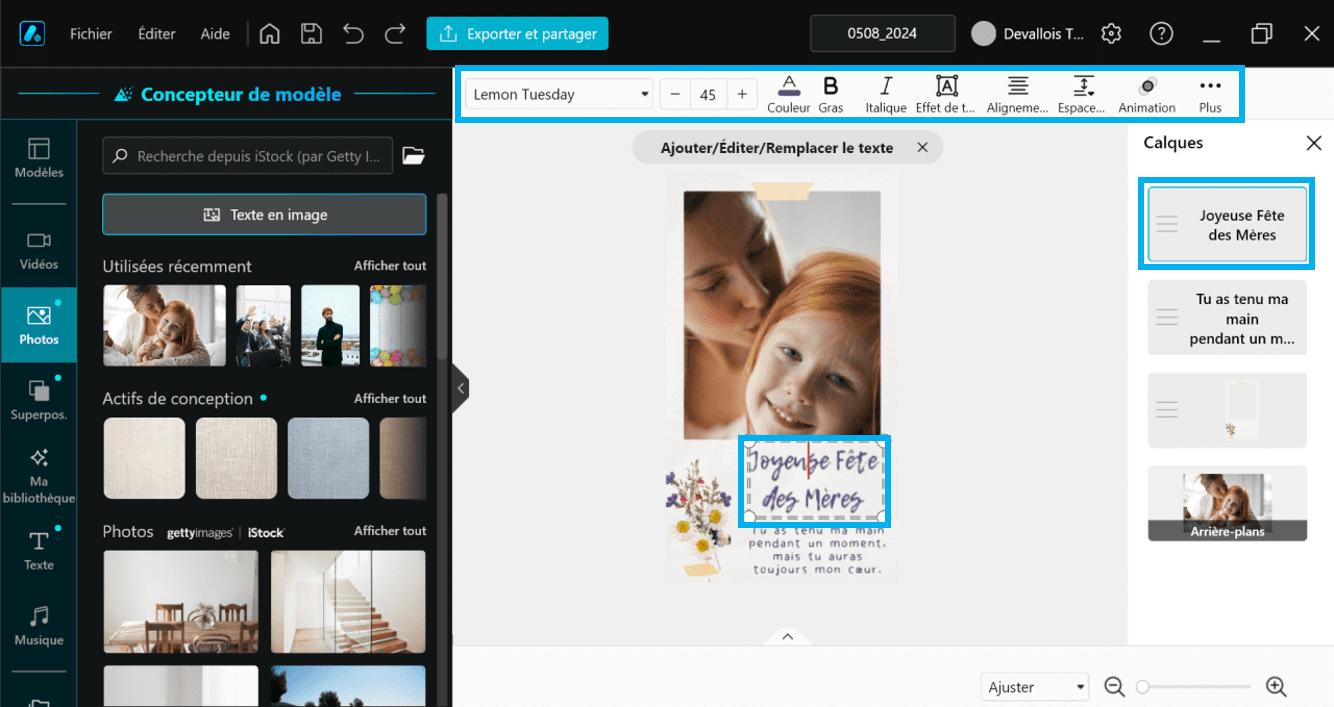Open the text color (Couleur) picker

click(x=789, y=94)
